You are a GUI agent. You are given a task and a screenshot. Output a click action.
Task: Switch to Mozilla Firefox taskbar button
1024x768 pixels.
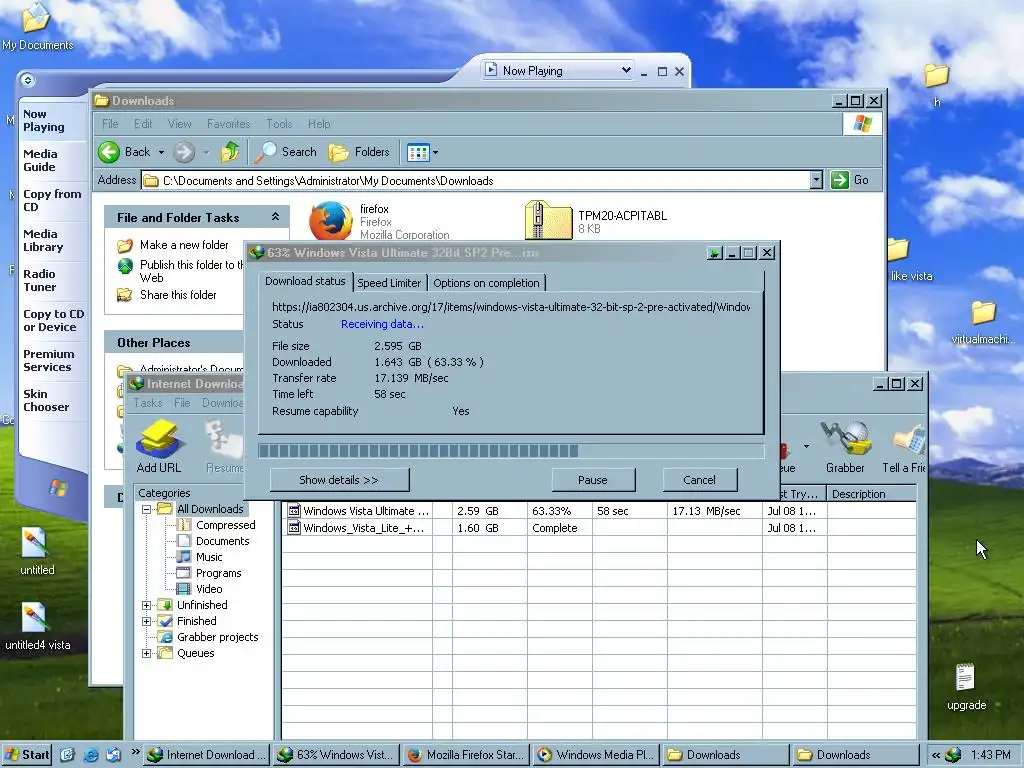point(468,755)
